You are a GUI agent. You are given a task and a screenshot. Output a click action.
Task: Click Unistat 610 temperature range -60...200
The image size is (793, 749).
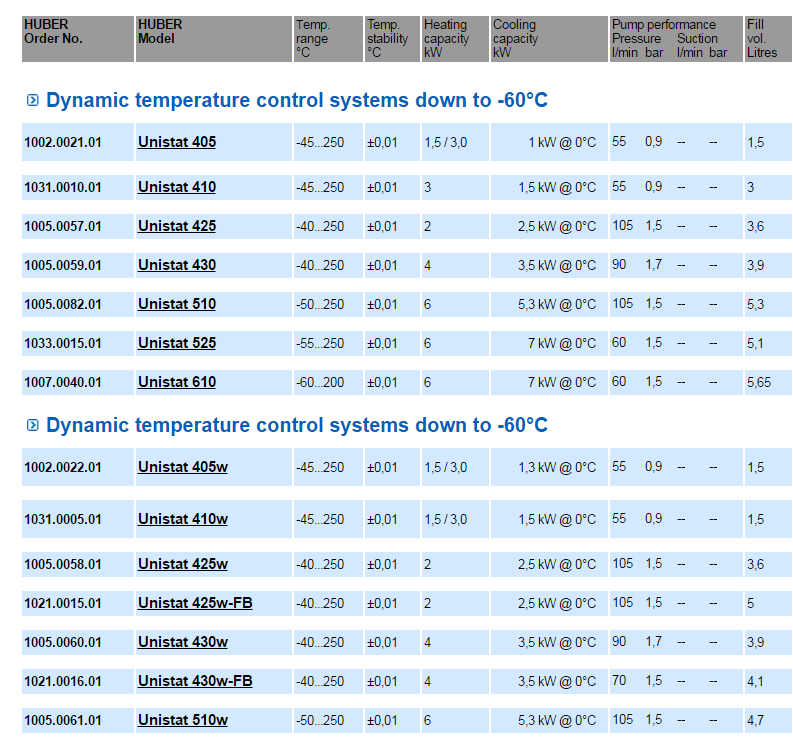(x=320, y=382)
